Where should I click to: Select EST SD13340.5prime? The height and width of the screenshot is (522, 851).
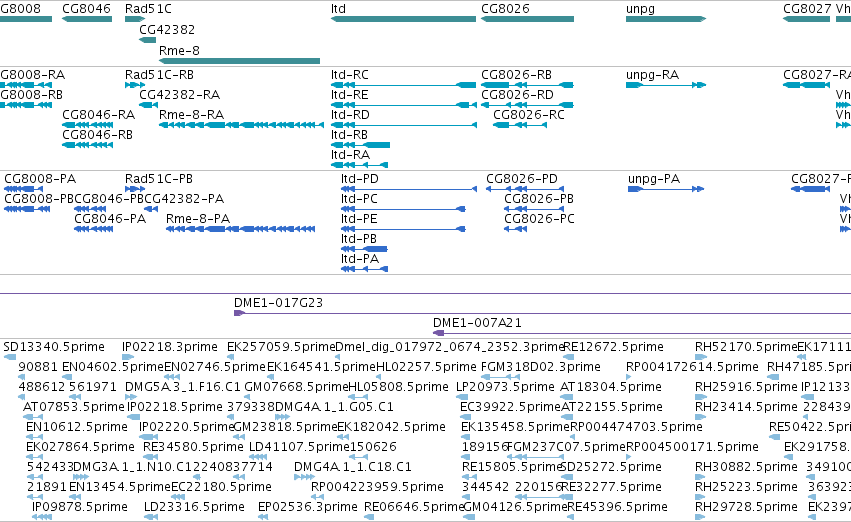[10, 357]
